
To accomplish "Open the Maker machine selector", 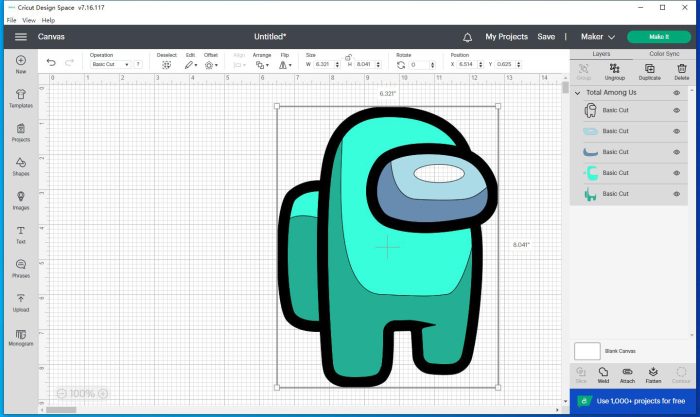I will [x=598, y=37].
